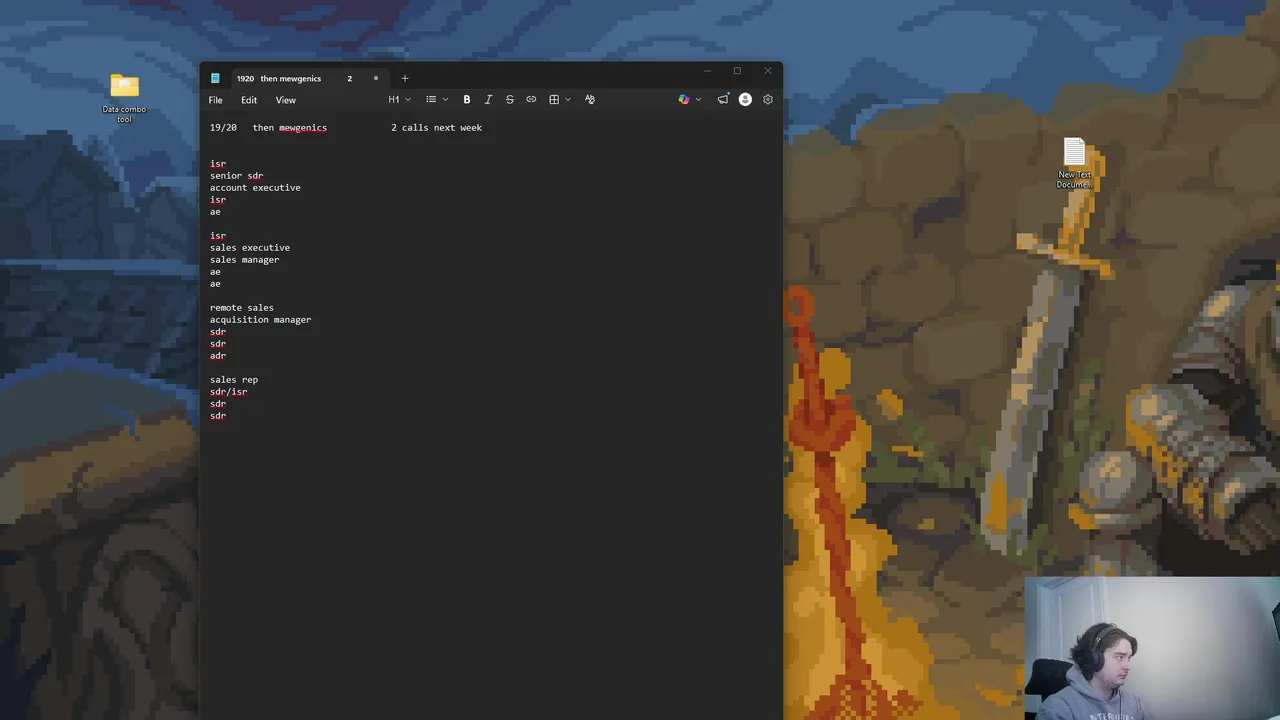Click the line 'adr'
The image size is (1280, 720).
click(x=218, y=356)
